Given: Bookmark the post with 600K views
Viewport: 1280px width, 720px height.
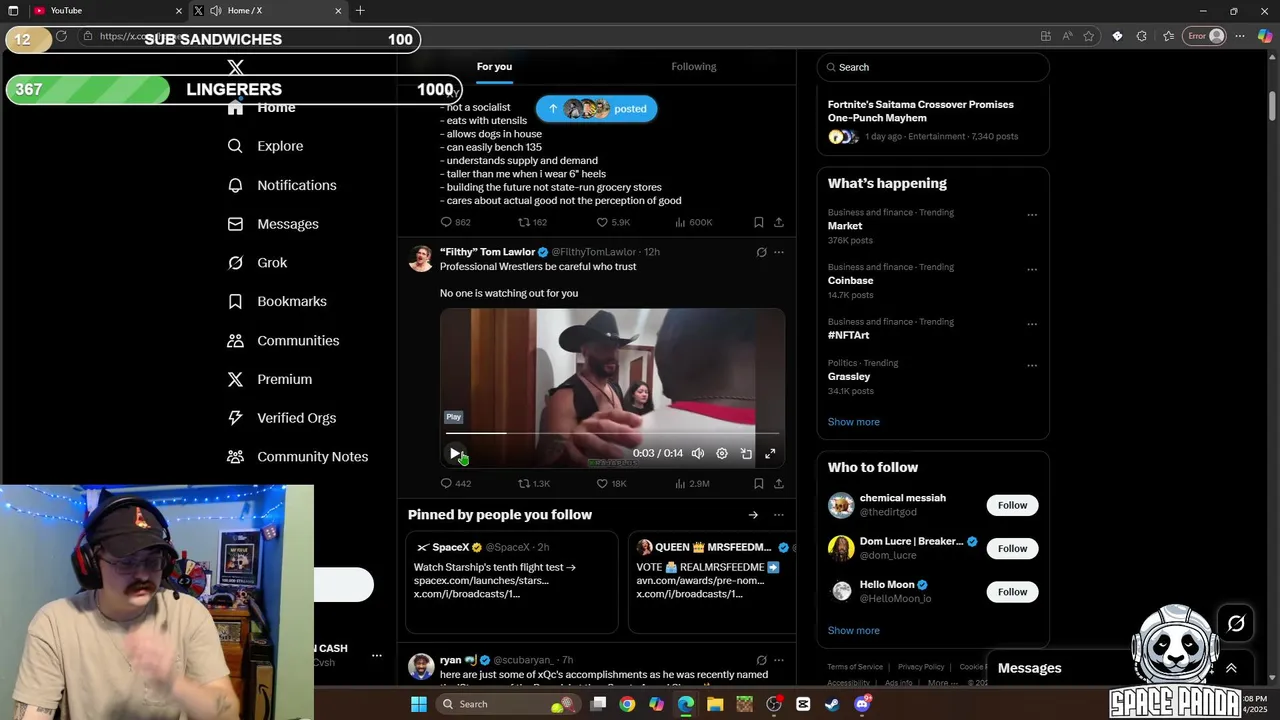Looking at the screenshot, I should [x=758, y=222].
